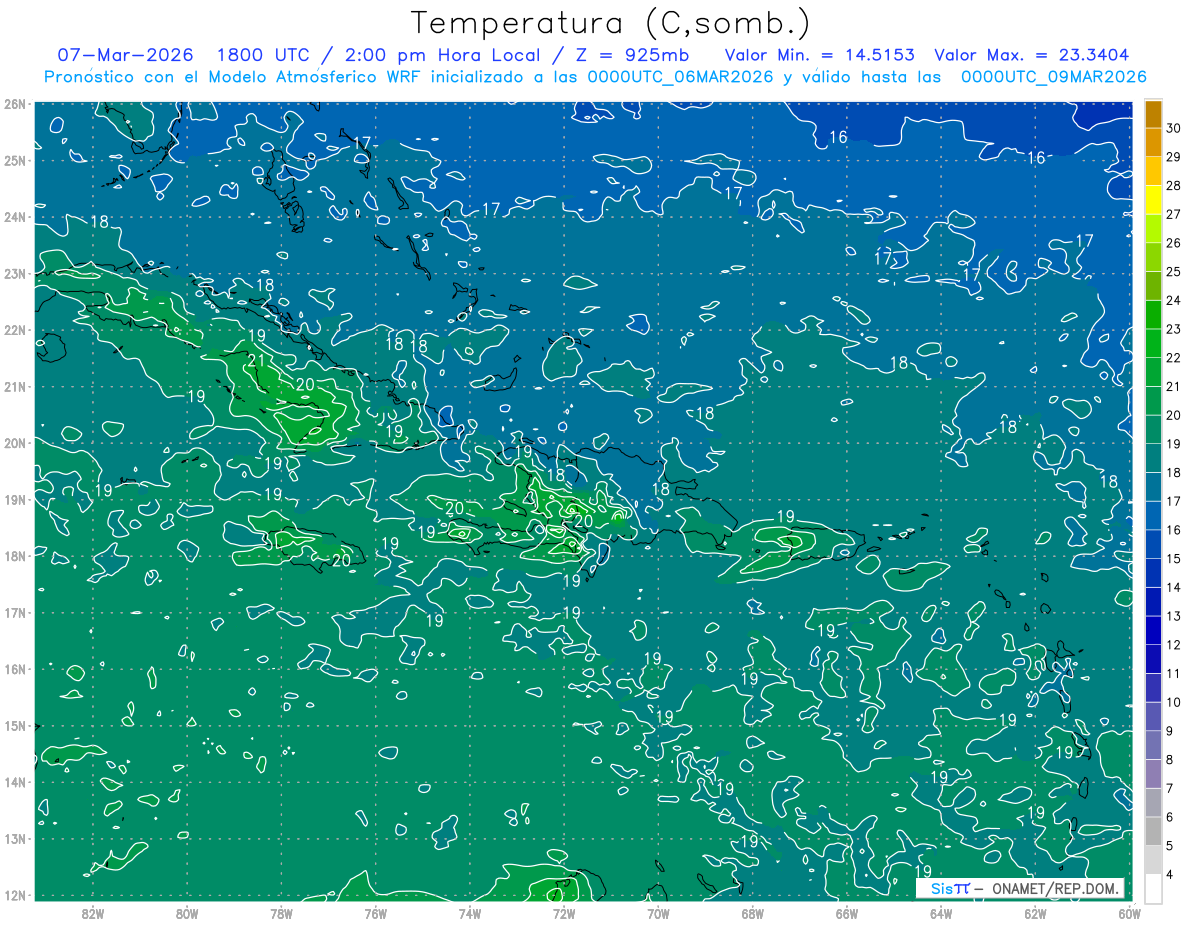Click the 13N latitude axis label

(14, 839)
